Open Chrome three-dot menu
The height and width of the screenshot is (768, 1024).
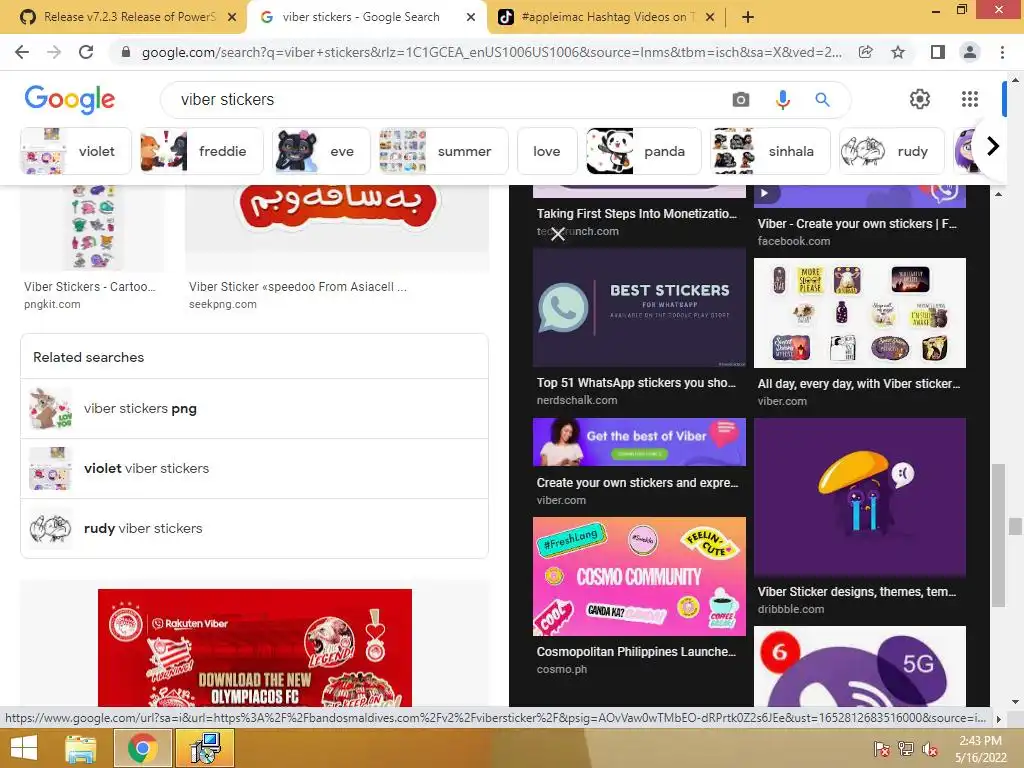pos(1002,52)
